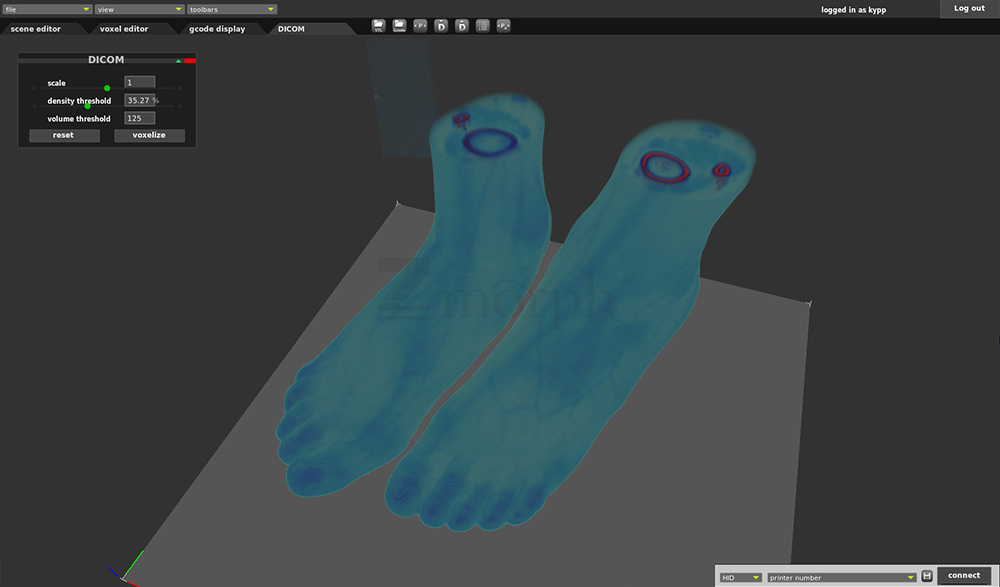Viewport: 1000px width, 587px height.
Task: Click the P arrows toolbar icon
Action: (x=420, y=25)
